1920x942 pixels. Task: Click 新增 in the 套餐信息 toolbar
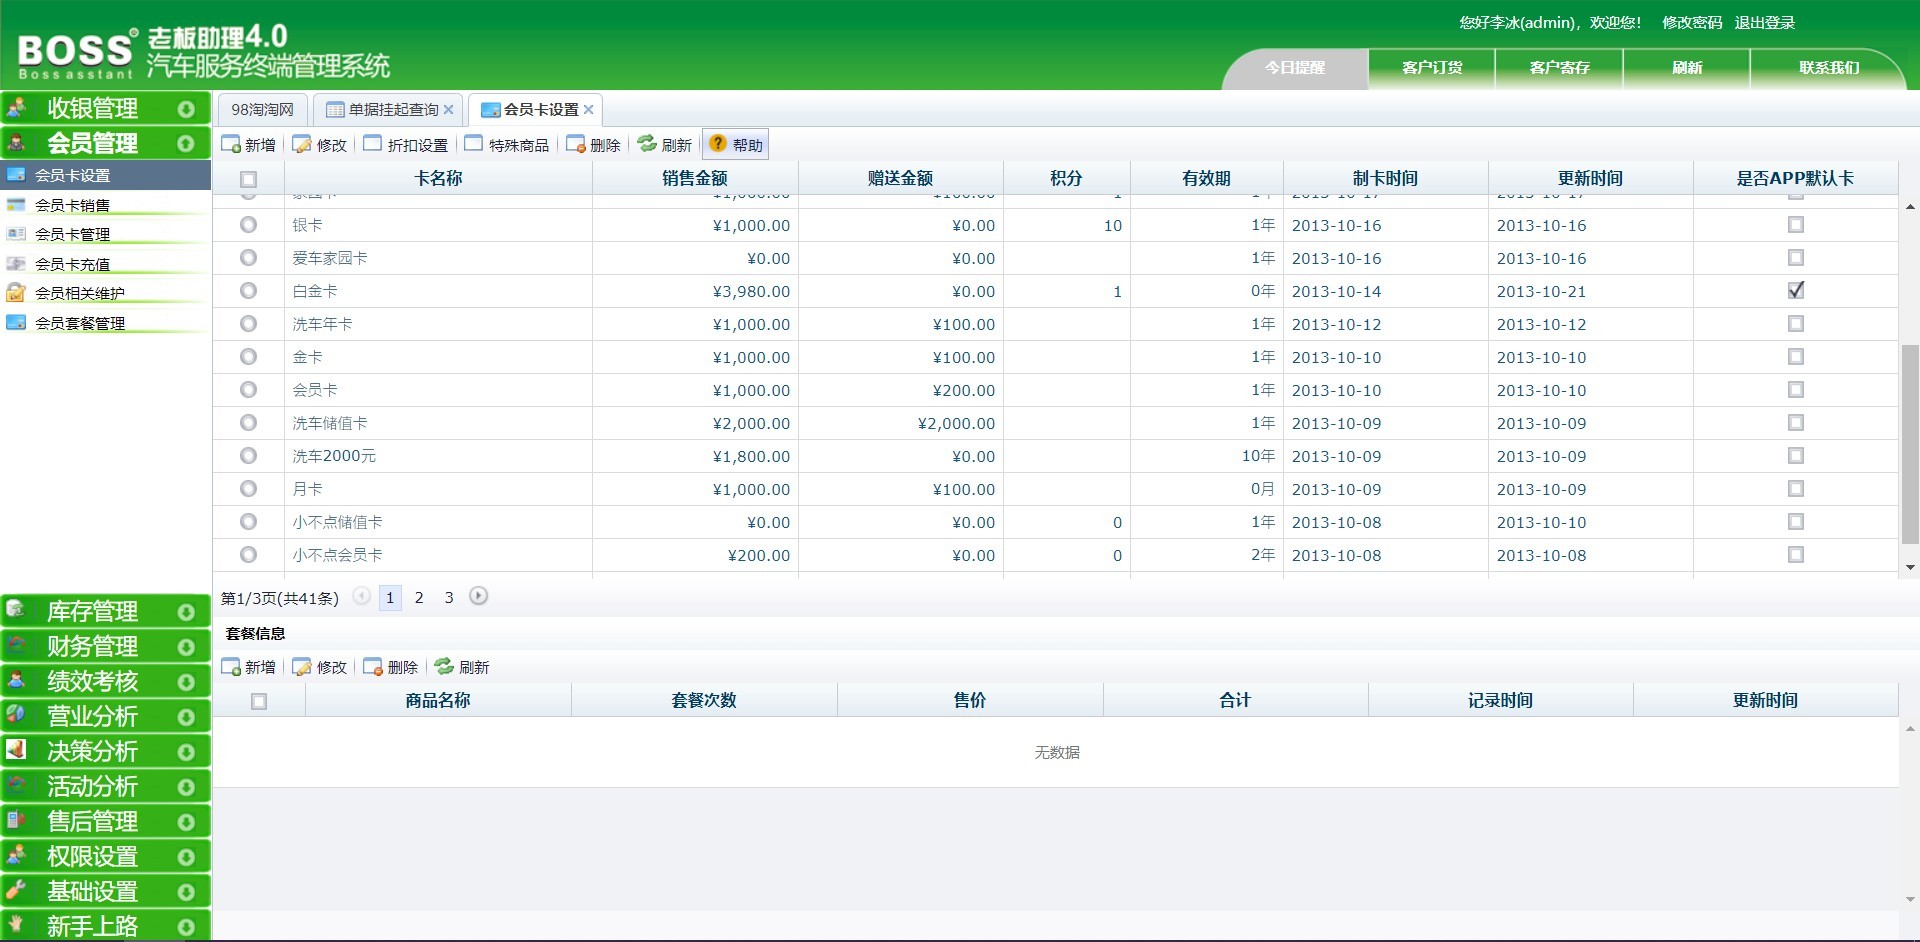[249, 667]
